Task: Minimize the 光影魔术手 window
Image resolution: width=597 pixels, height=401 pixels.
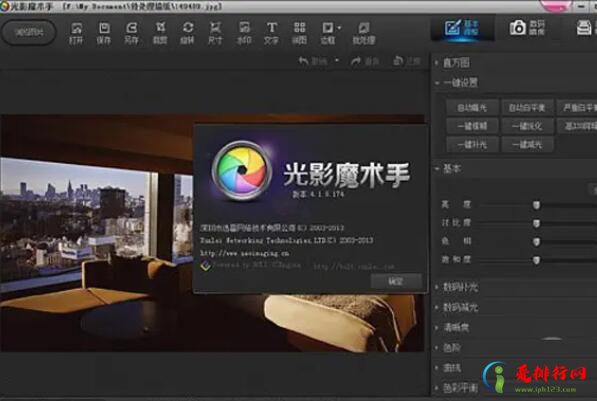Action: tap(581, 6)
